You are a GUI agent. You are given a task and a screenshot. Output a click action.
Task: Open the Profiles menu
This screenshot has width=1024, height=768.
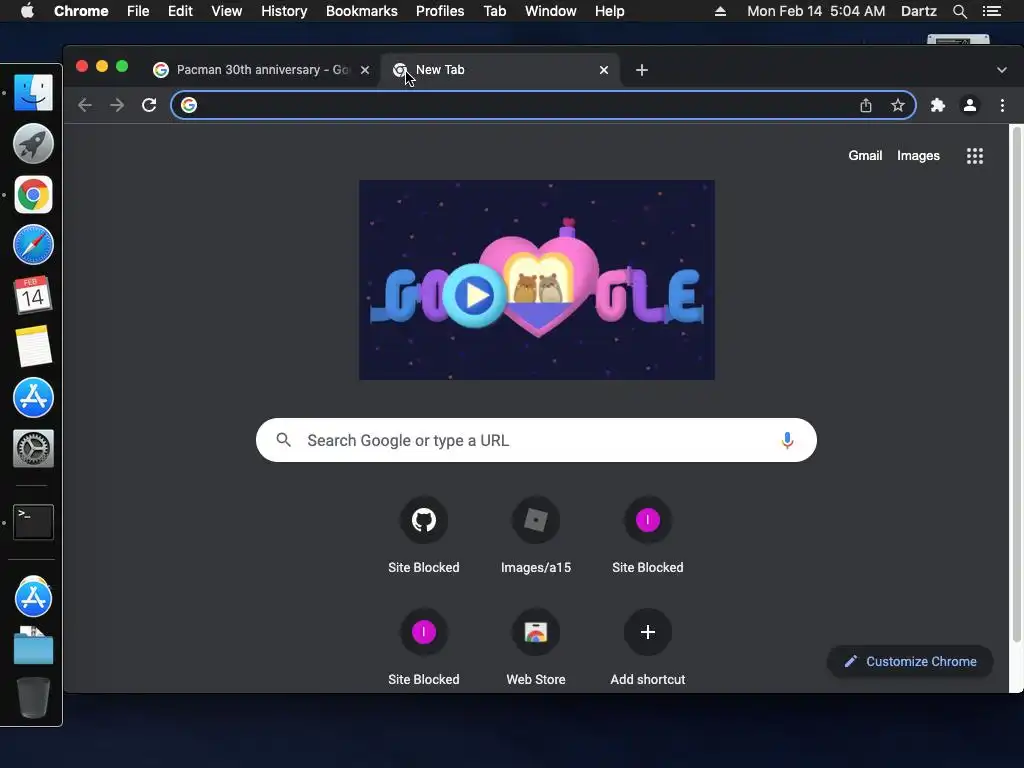(440, 11)
